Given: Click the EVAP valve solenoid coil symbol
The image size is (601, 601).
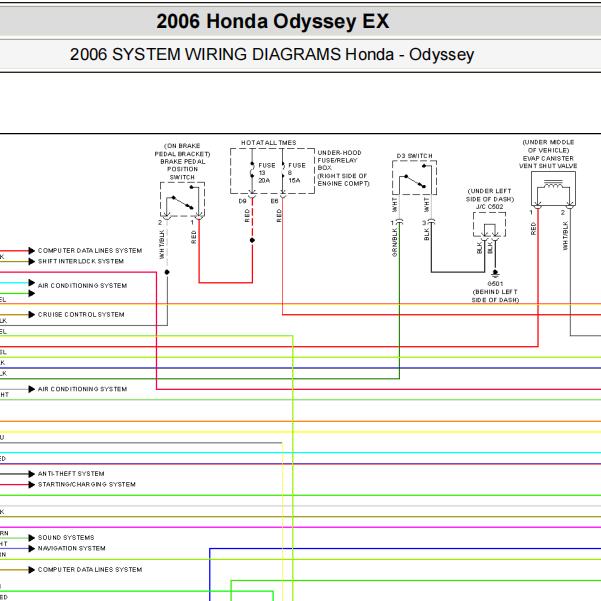Looking at the screenshot, I should pyautogui.click(x=553, y=185).
